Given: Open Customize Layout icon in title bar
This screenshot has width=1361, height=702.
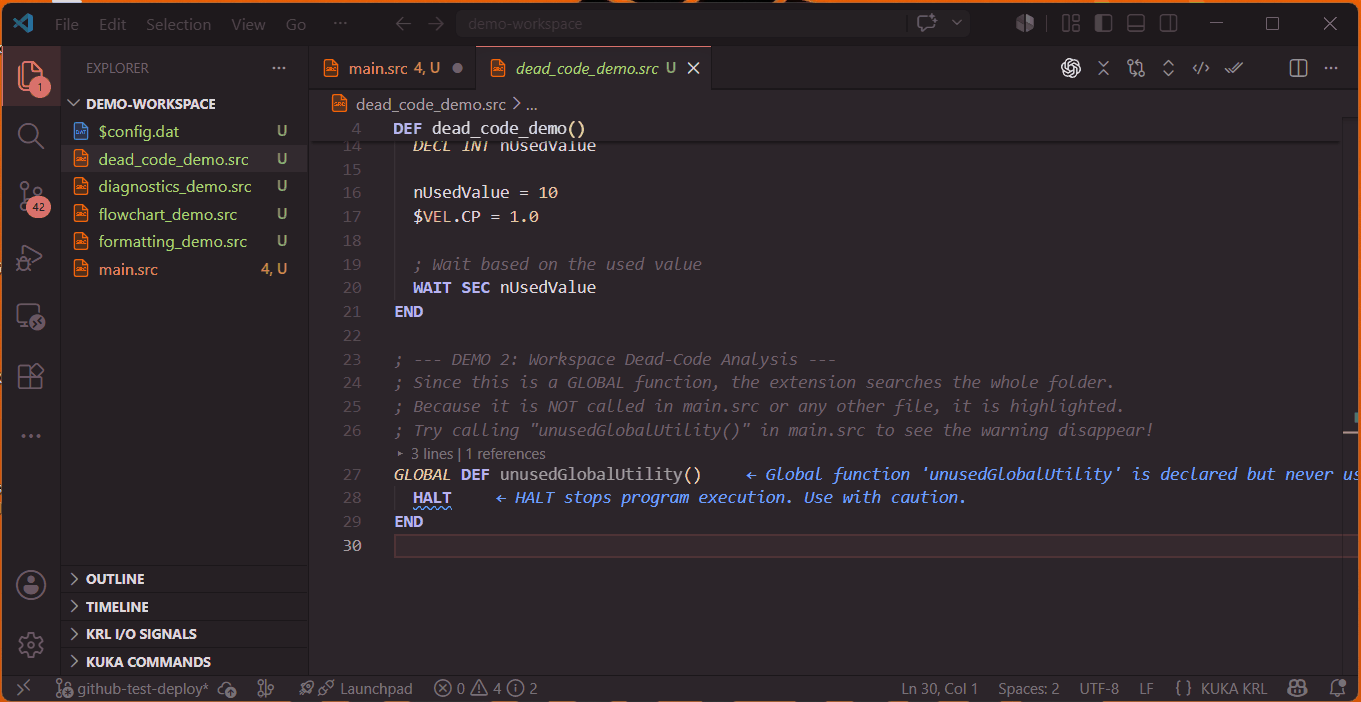Looking at the screenshot, I should point(1071,23).
